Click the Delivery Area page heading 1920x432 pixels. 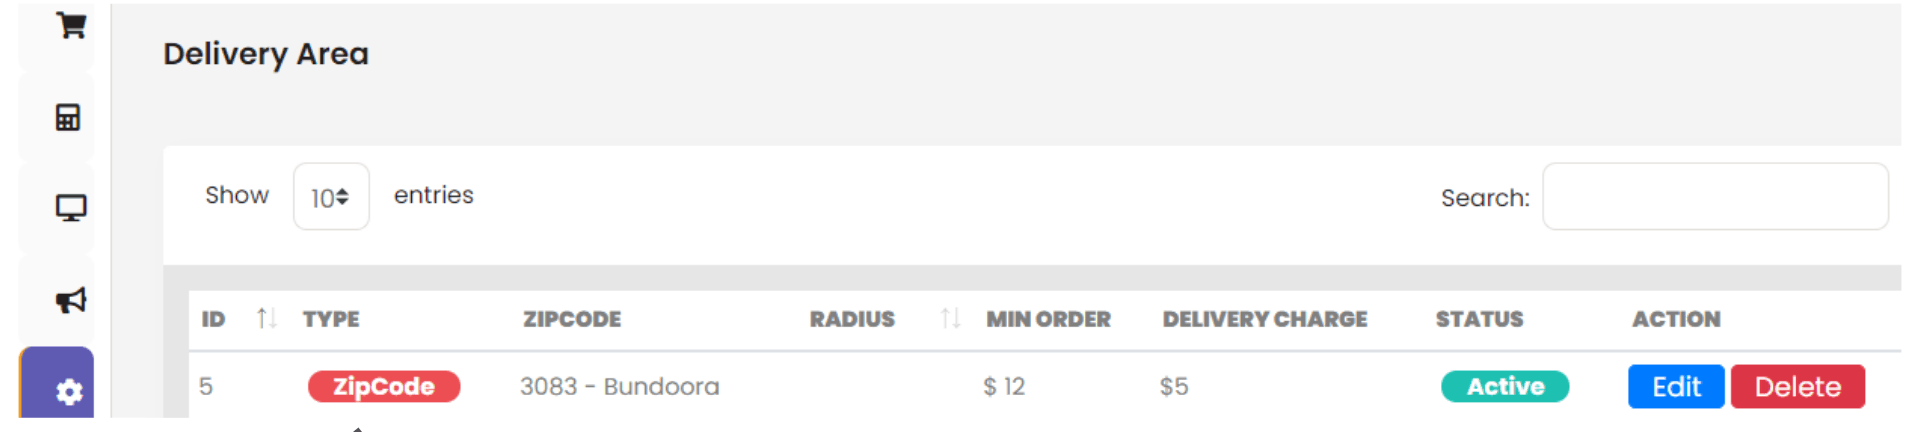click(x=266, y=54)
